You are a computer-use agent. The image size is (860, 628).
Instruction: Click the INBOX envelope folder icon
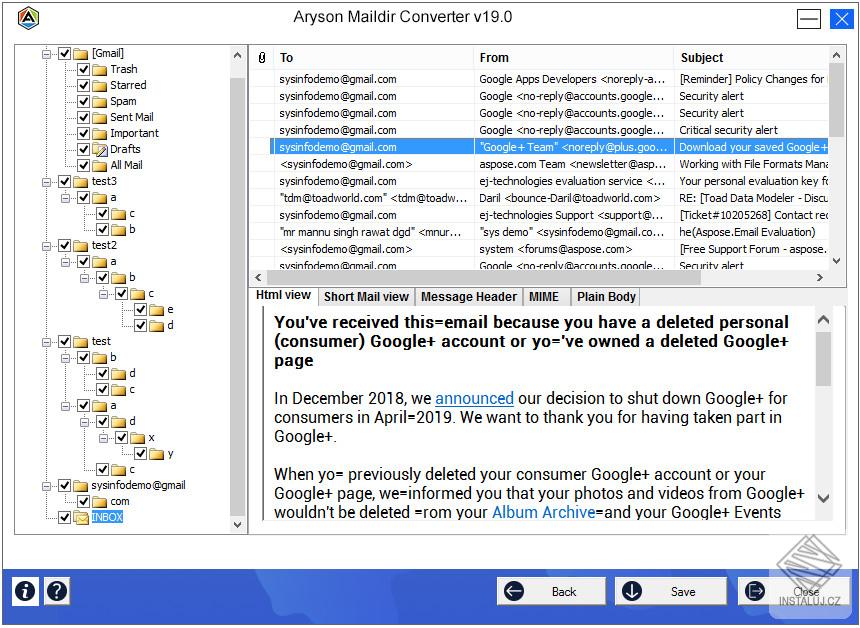pyautogui.click(x=81, y=517)
